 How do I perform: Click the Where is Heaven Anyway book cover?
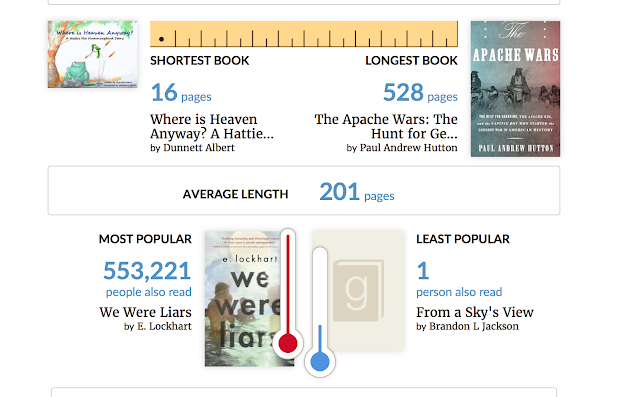pyautogui.click(x=93, y=54)
